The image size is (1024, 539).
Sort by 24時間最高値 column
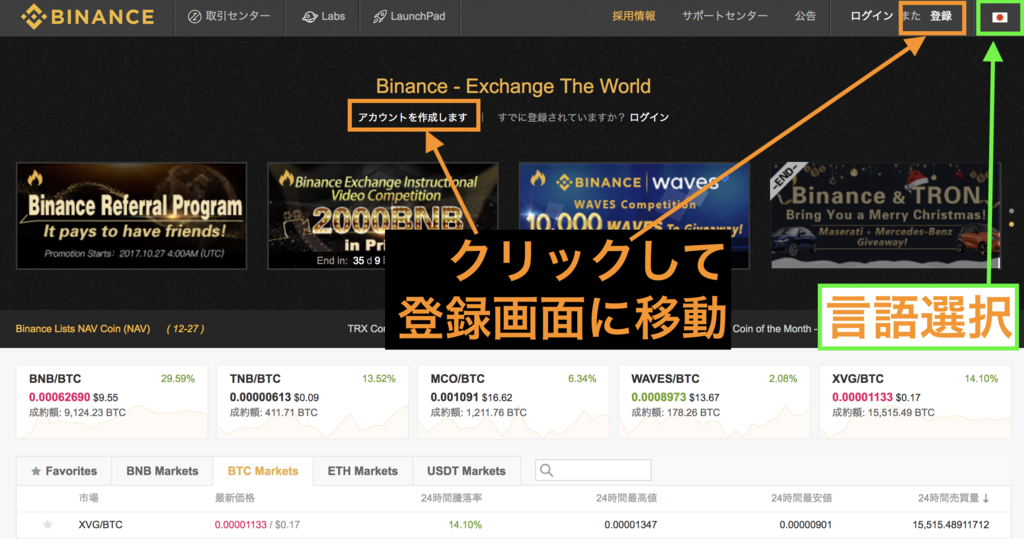tap(626, 498)
